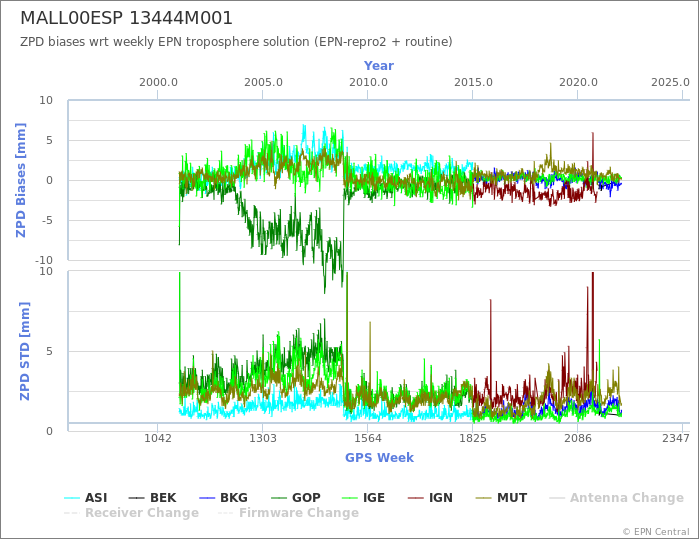Toggle the IGN series in legend

coord(431,498)
